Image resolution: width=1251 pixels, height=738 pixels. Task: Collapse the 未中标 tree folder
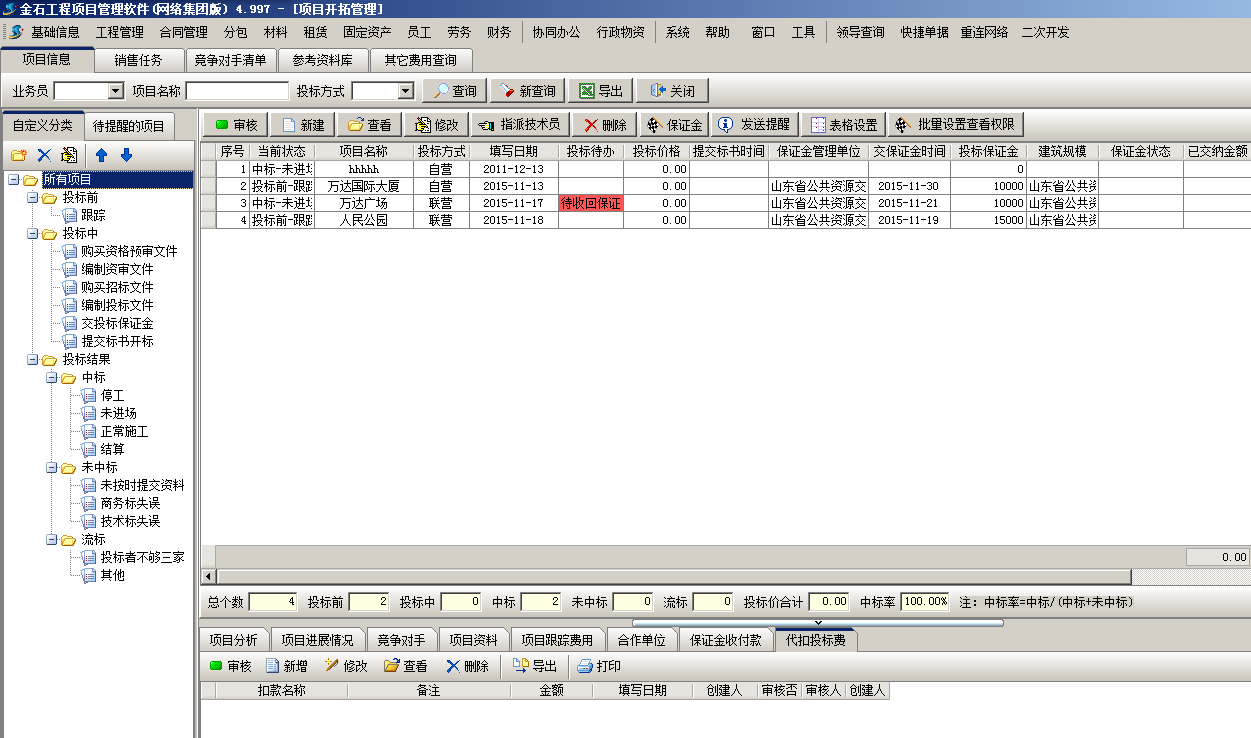coord(52,468)
